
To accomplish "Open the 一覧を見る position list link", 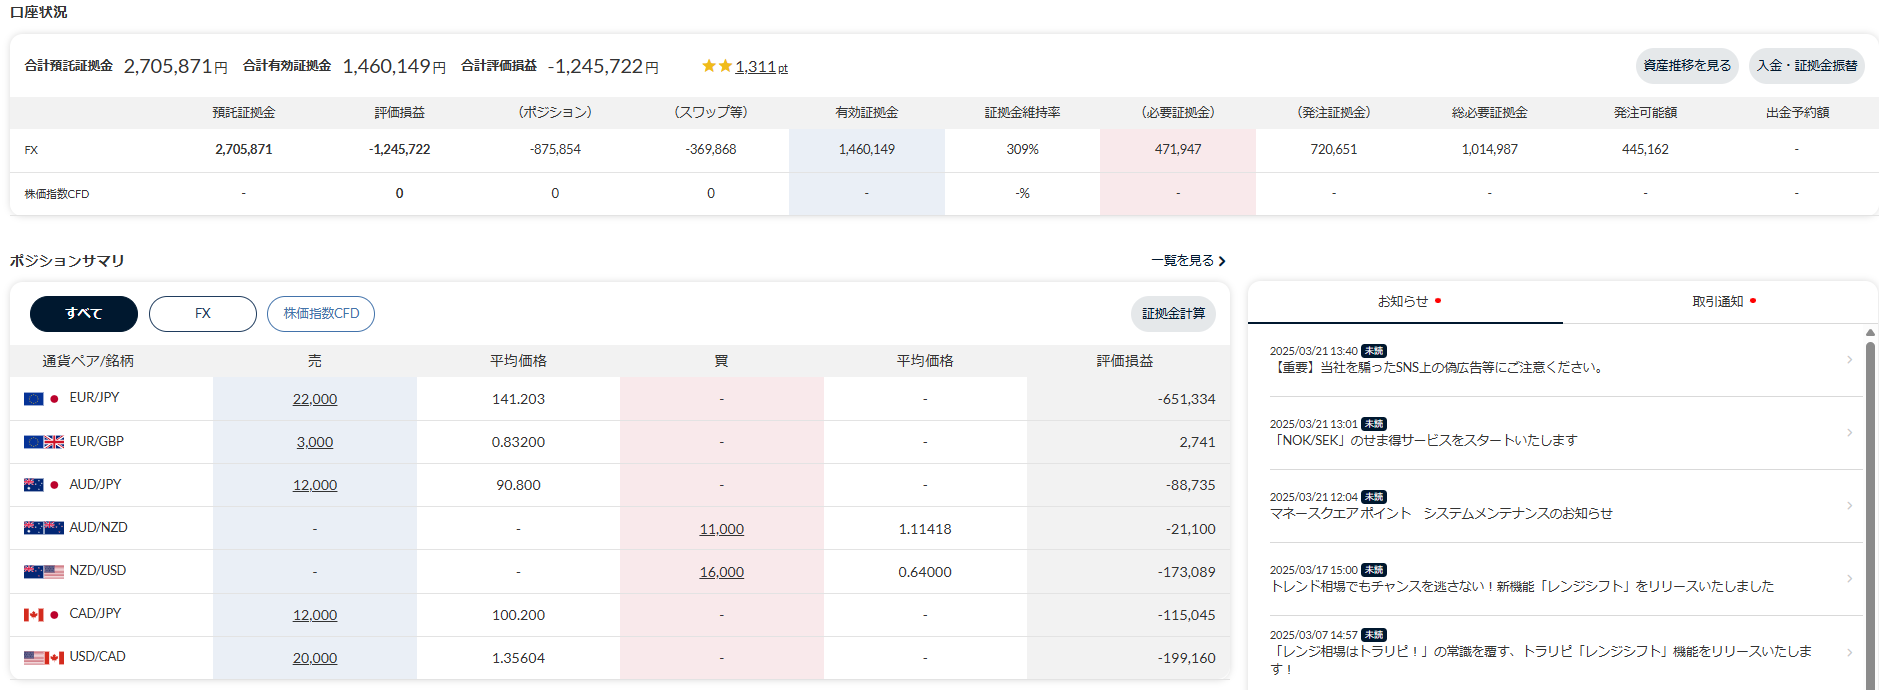I will [1188, 261].
